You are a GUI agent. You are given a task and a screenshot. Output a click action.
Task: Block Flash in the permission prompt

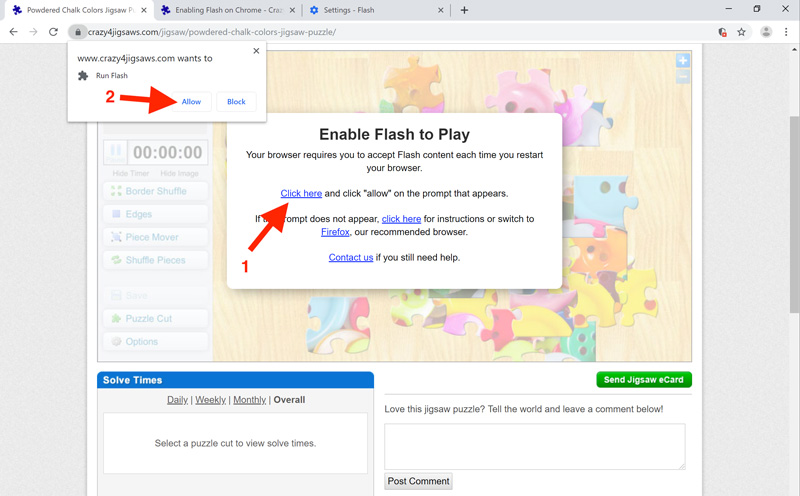coord(236,102)
